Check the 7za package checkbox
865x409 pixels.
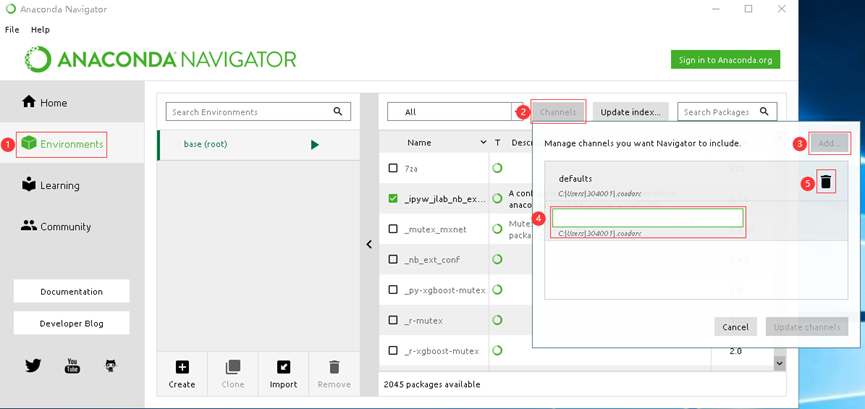(393, 168)
